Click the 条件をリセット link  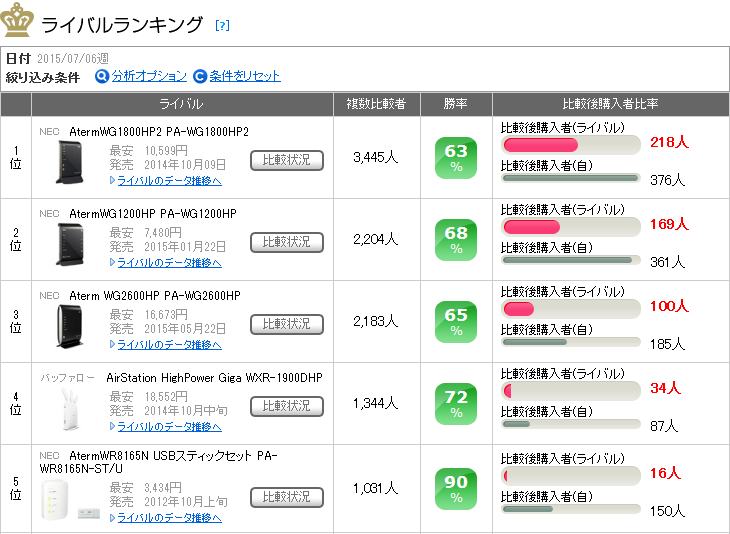coord(245,76)
